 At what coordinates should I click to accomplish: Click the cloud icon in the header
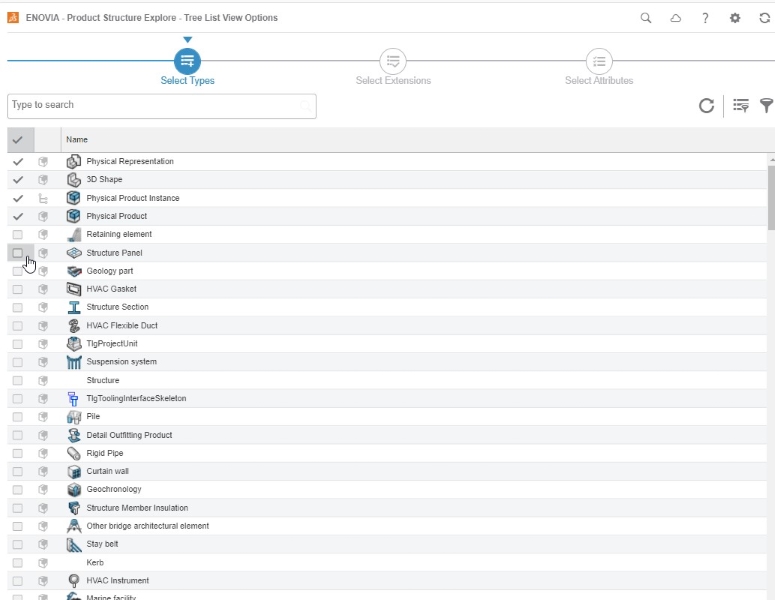tap(675, 18)
